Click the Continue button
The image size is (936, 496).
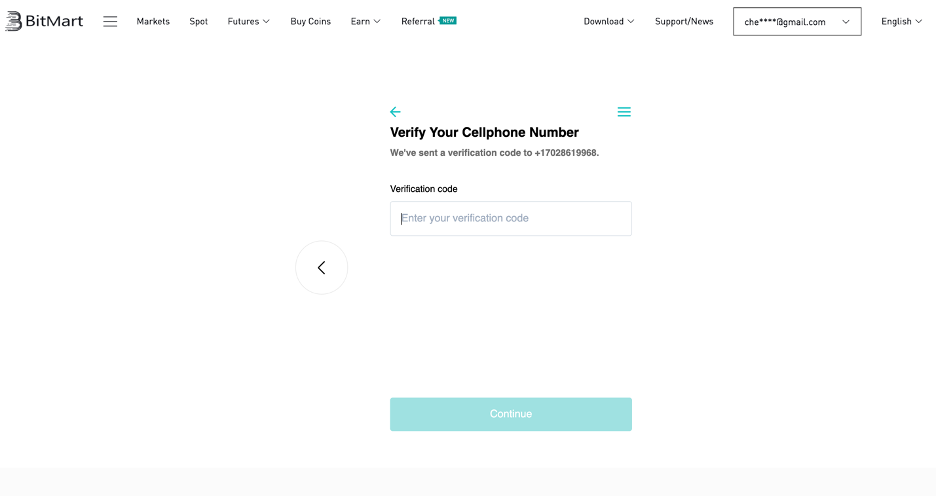(511, 414)
